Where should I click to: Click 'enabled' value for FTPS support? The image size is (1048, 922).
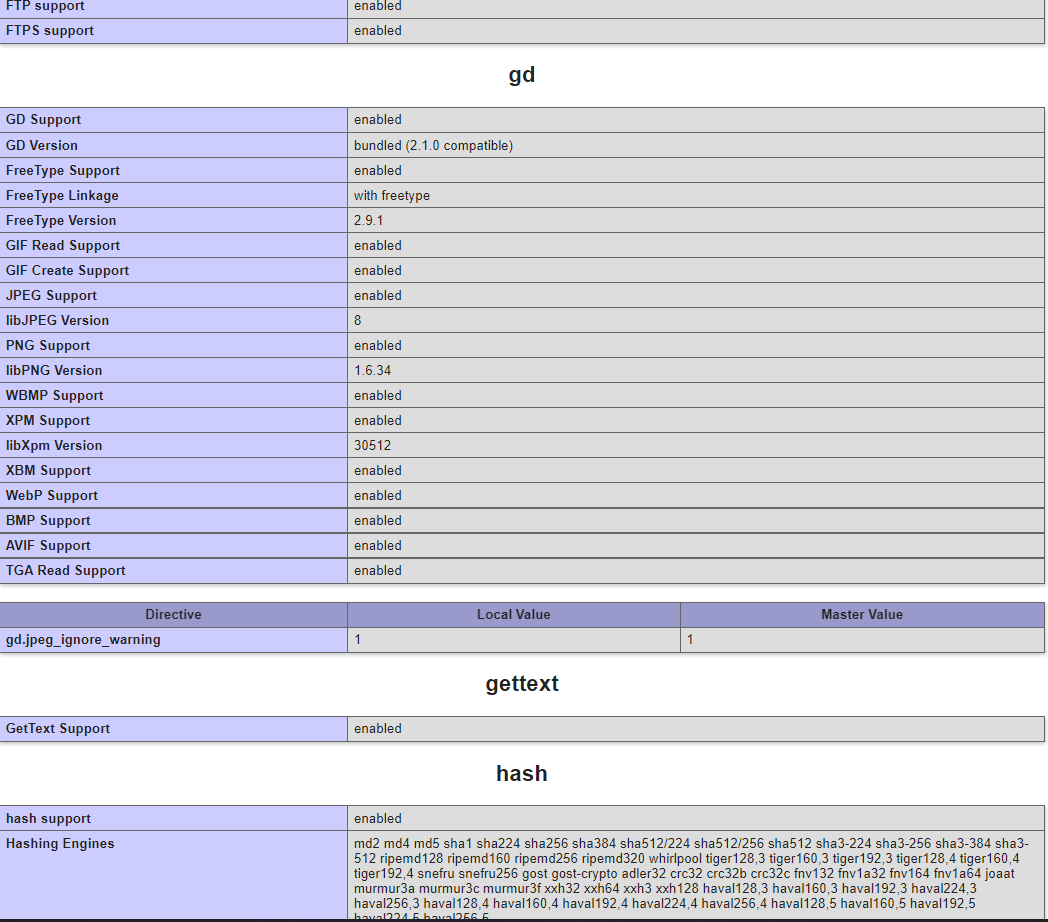pos(378,31)
